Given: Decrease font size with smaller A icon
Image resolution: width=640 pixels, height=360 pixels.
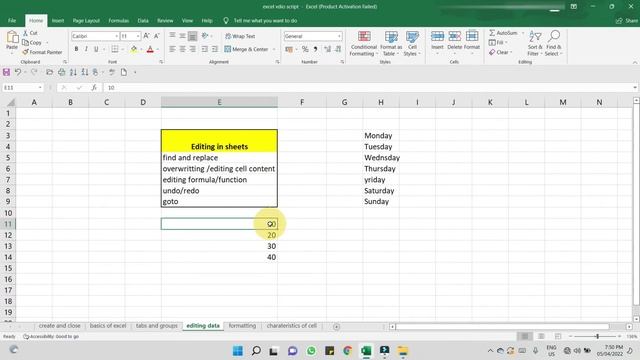Looking at the screenshot, I should (156, 36).
